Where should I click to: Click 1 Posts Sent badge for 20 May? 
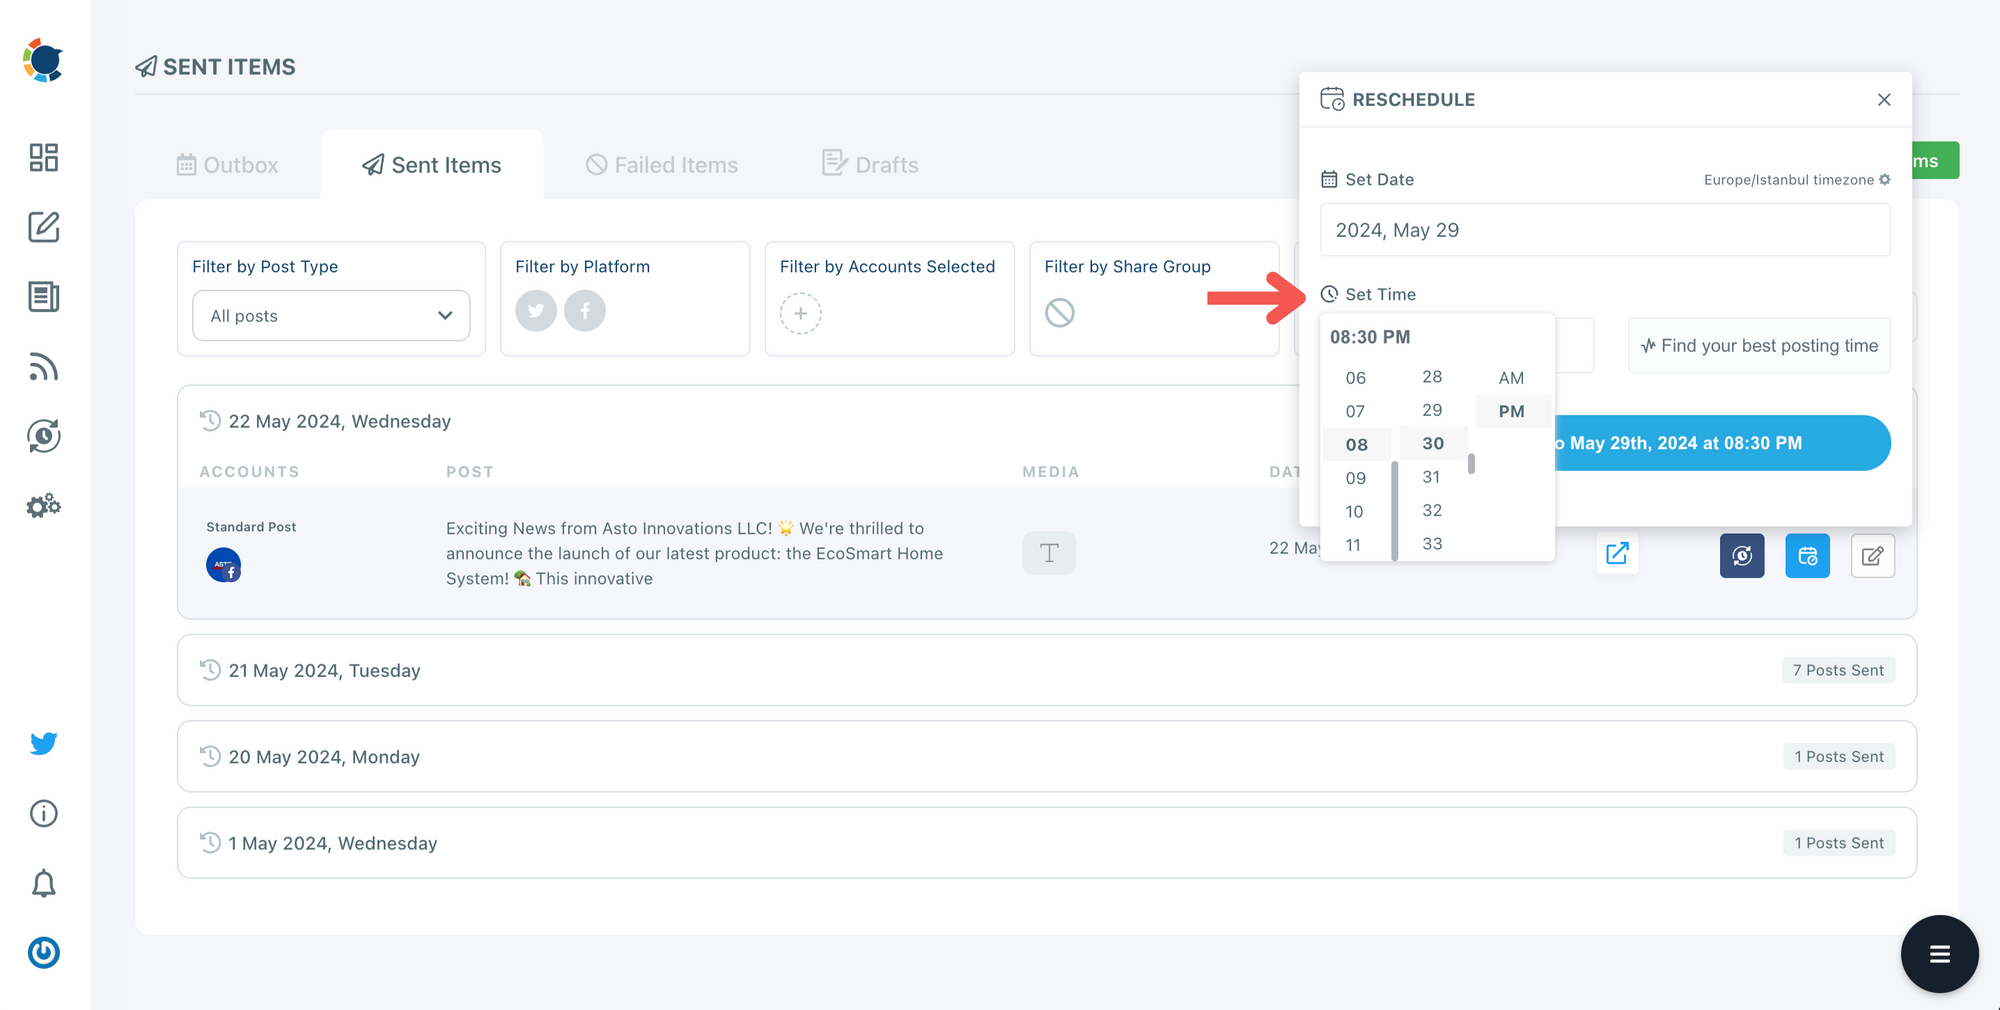click(x=1839, y=757)
